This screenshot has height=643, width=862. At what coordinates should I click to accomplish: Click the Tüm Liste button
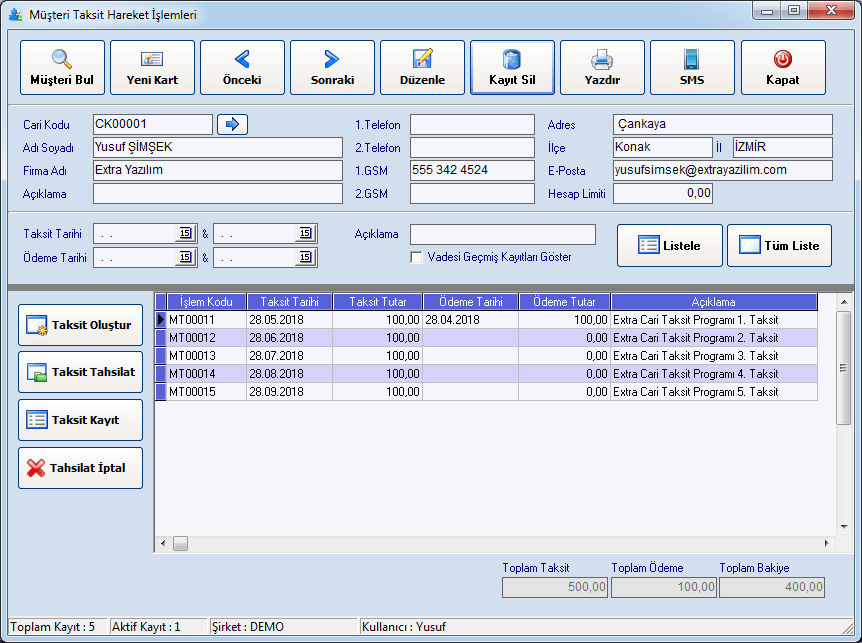pyautogui.click(x=780, y=246)
